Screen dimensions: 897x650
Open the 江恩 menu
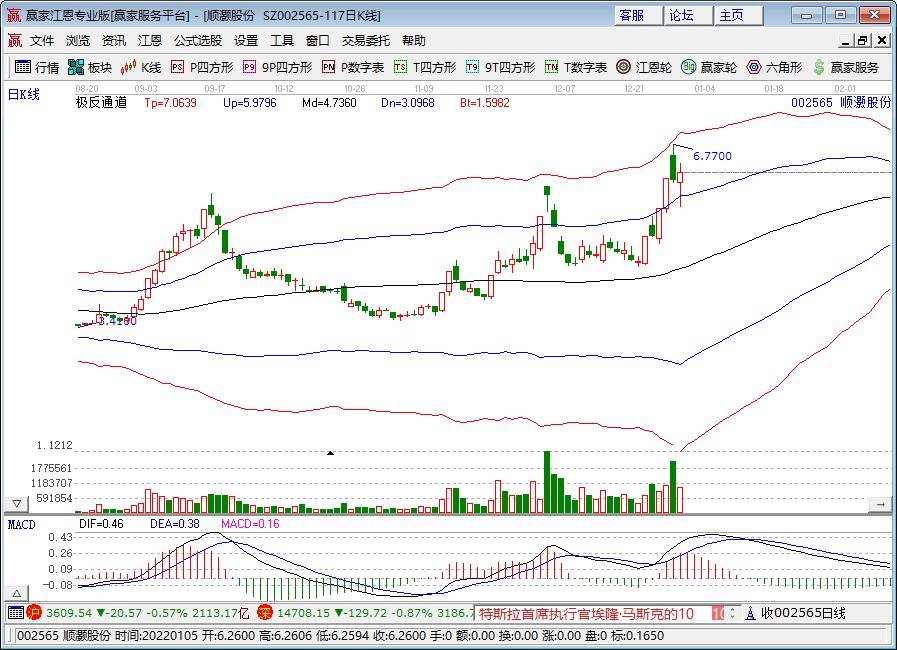tap(150, 41)
